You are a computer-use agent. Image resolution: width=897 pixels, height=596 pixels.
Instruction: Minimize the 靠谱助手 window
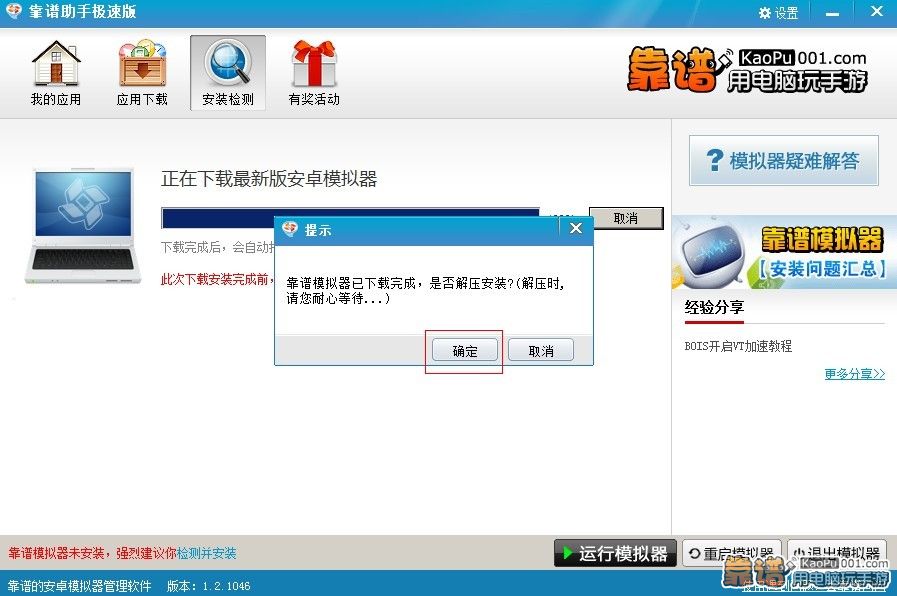pyautogui.click(x=832, y=13)
